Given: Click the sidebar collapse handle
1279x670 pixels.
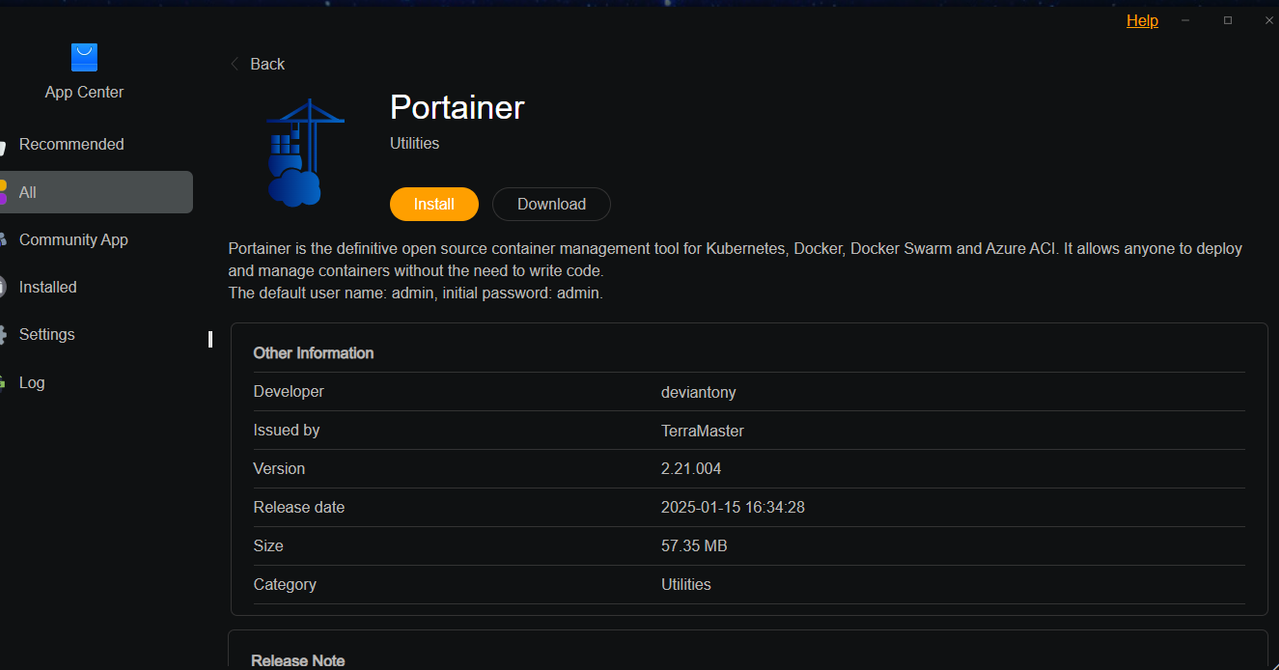Looking at the screenshot, I should pos(210,339).
